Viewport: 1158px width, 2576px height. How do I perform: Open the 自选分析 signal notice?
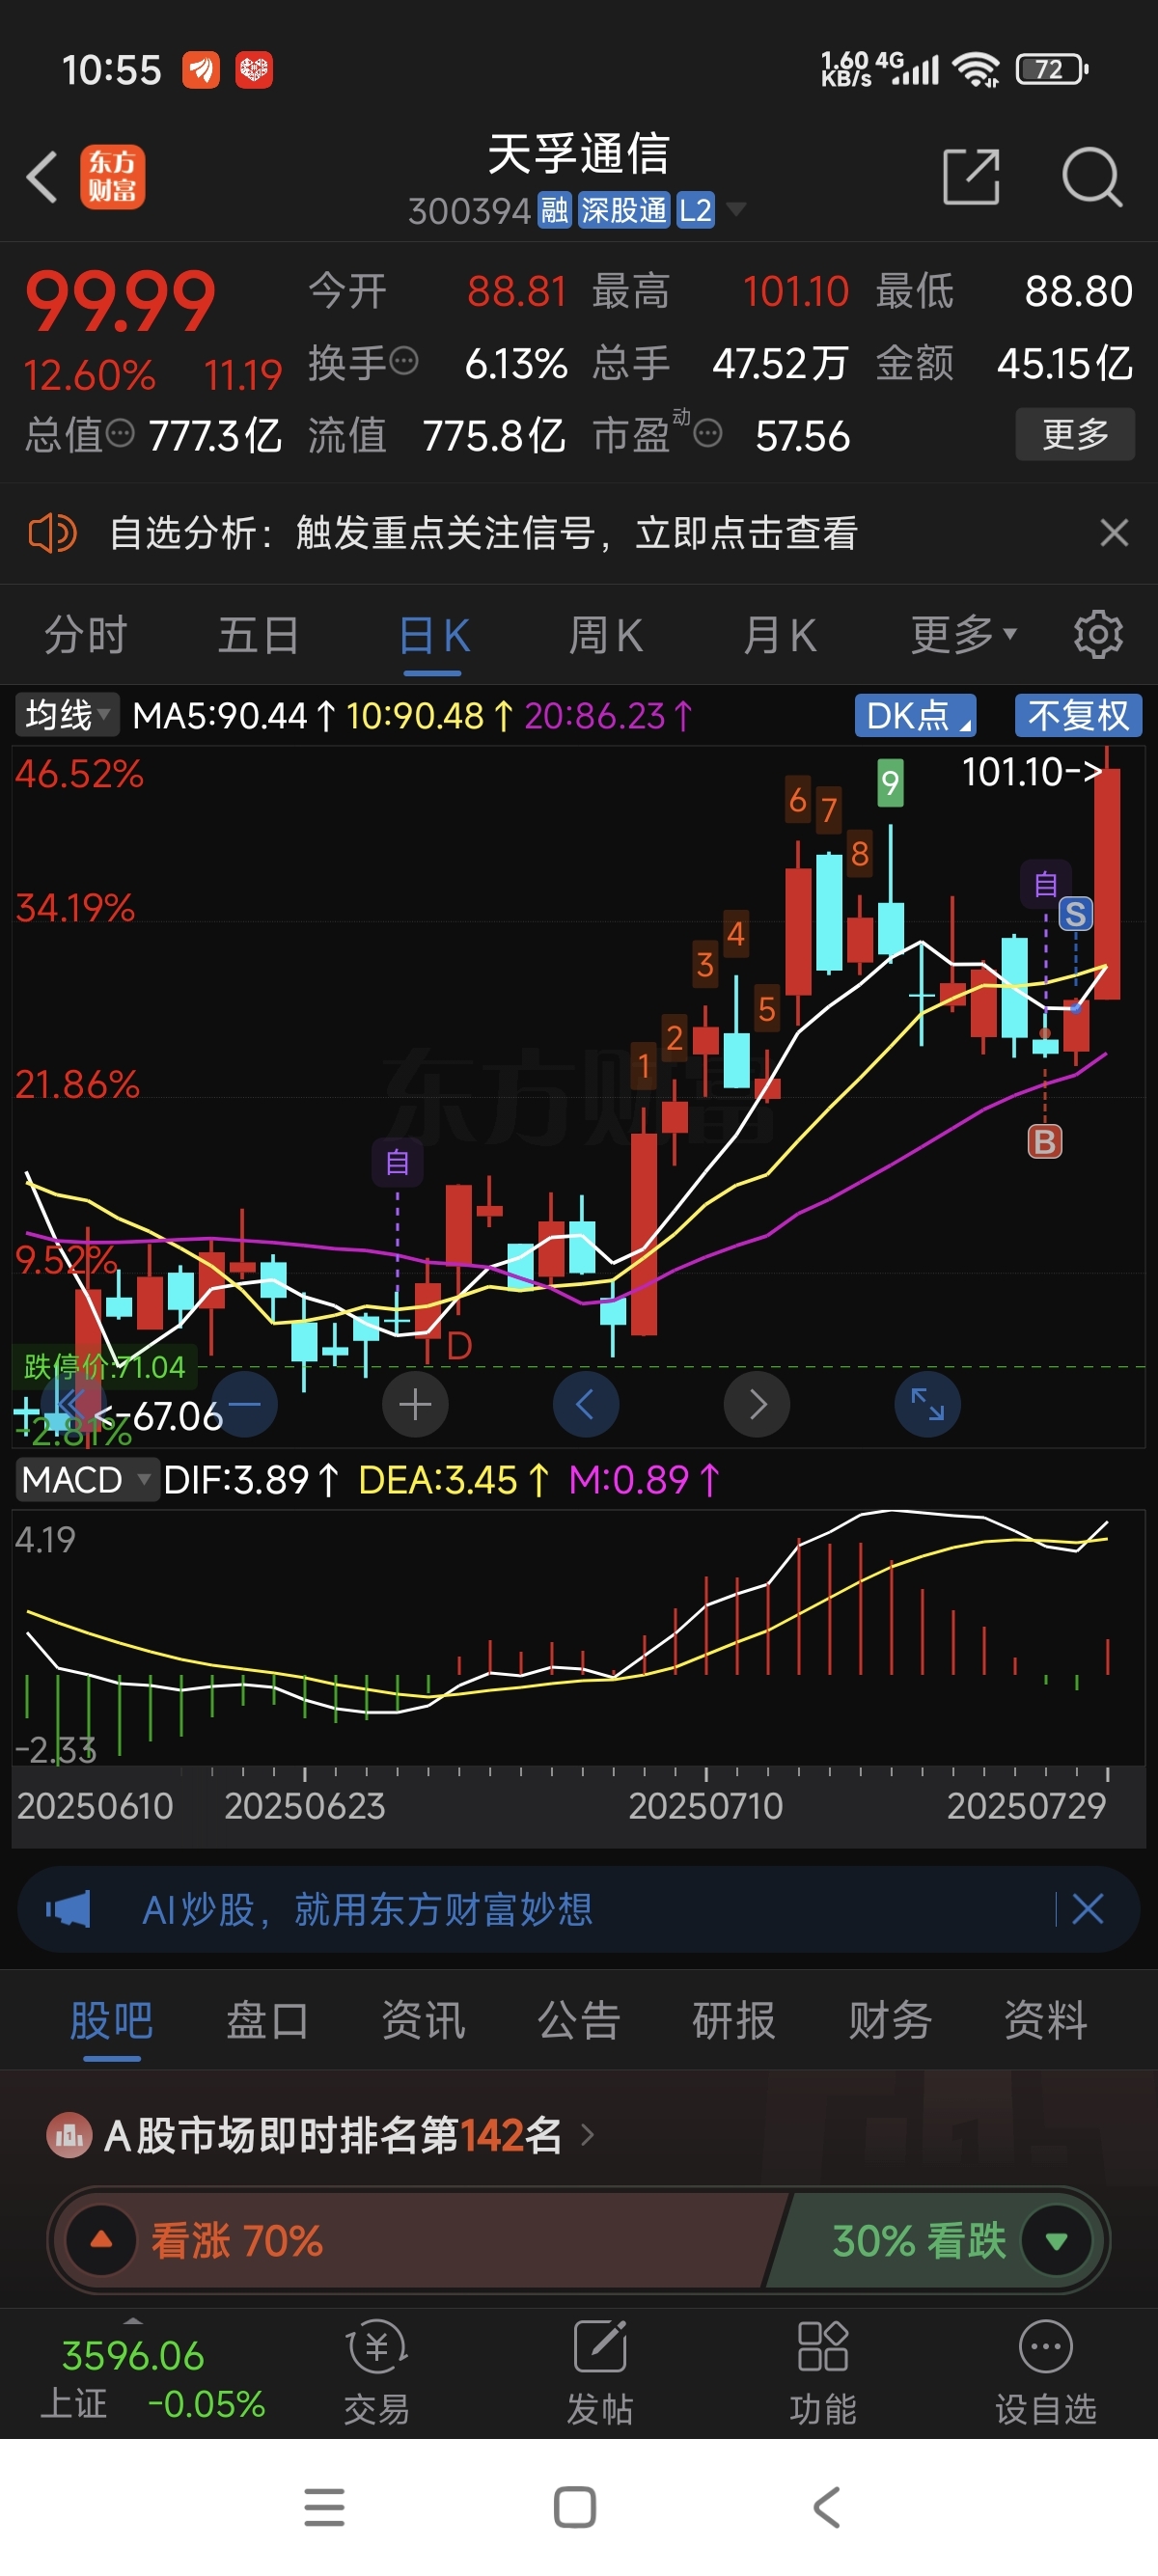point(483,533)
